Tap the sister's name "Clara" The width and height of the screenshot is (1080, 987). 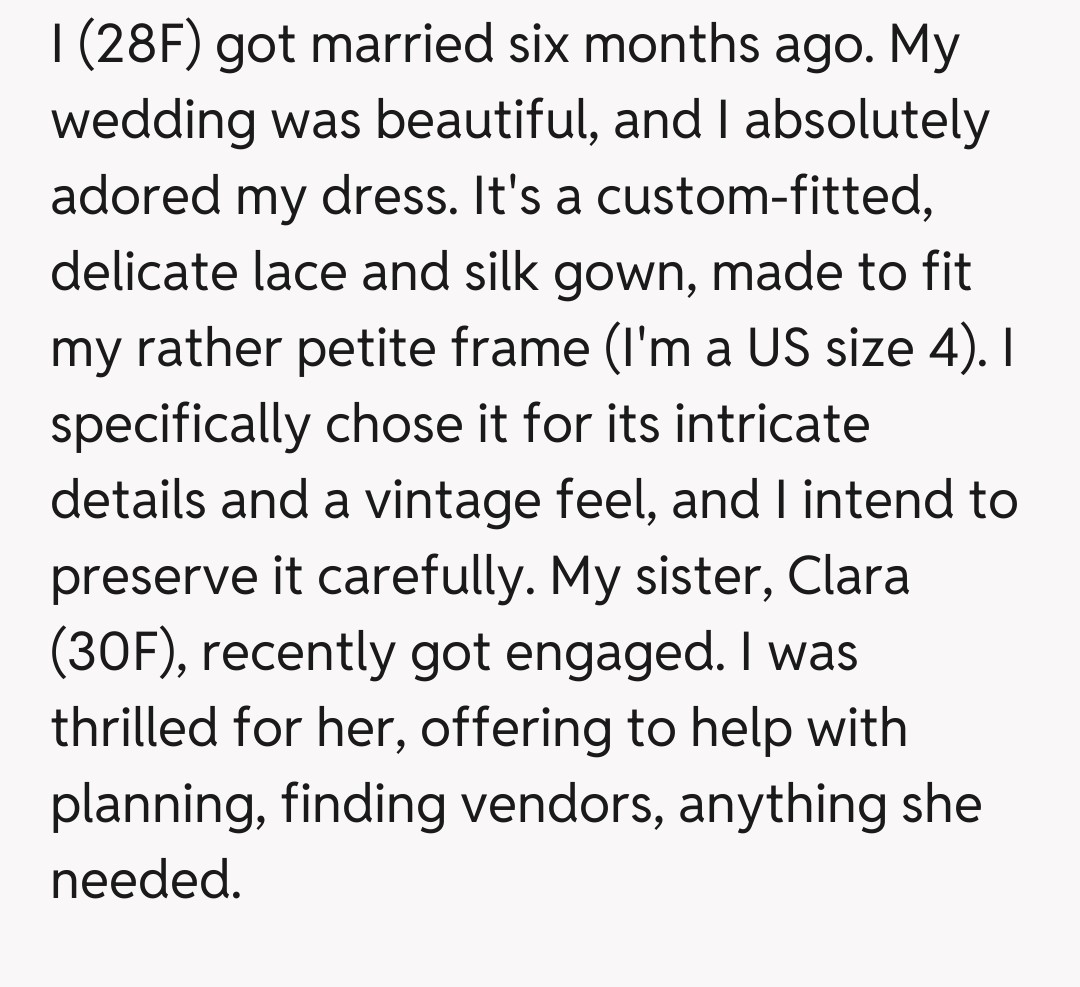(x=848, y=577)
